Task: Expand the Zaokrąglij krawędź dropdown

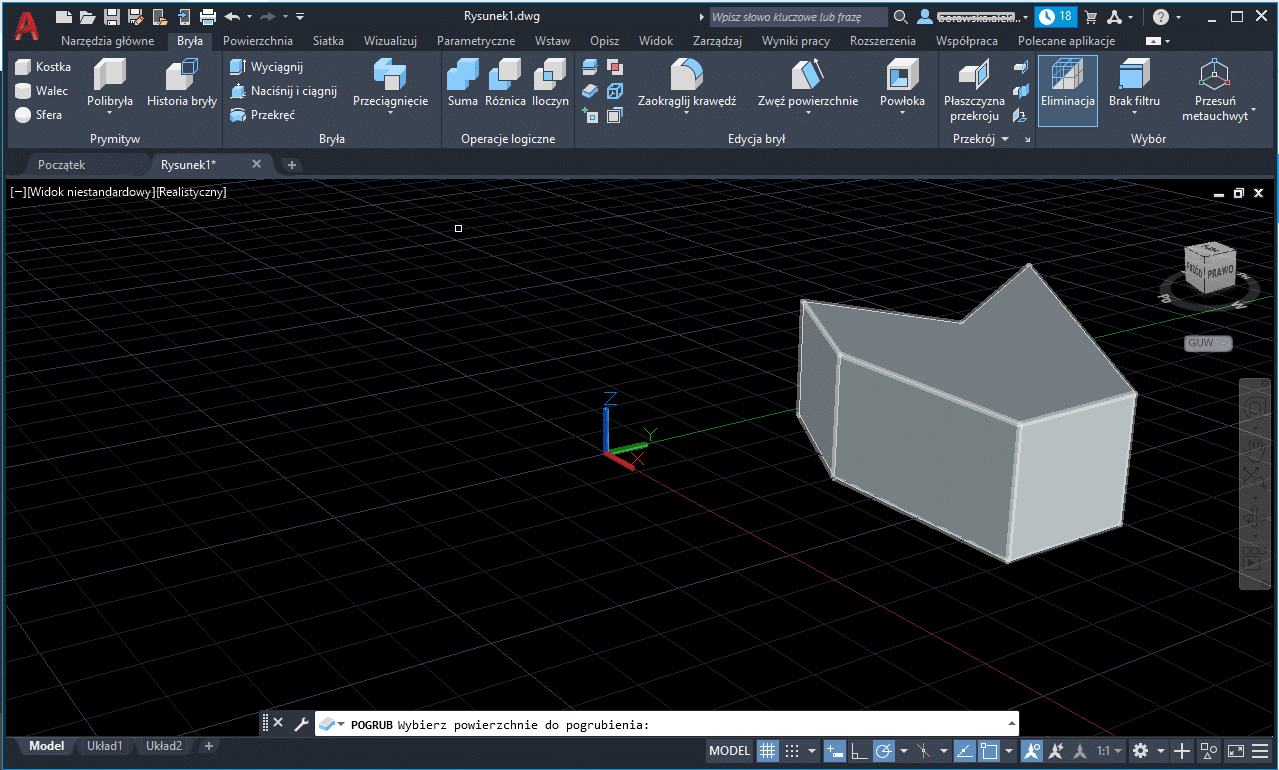Action: pos(687,113)
